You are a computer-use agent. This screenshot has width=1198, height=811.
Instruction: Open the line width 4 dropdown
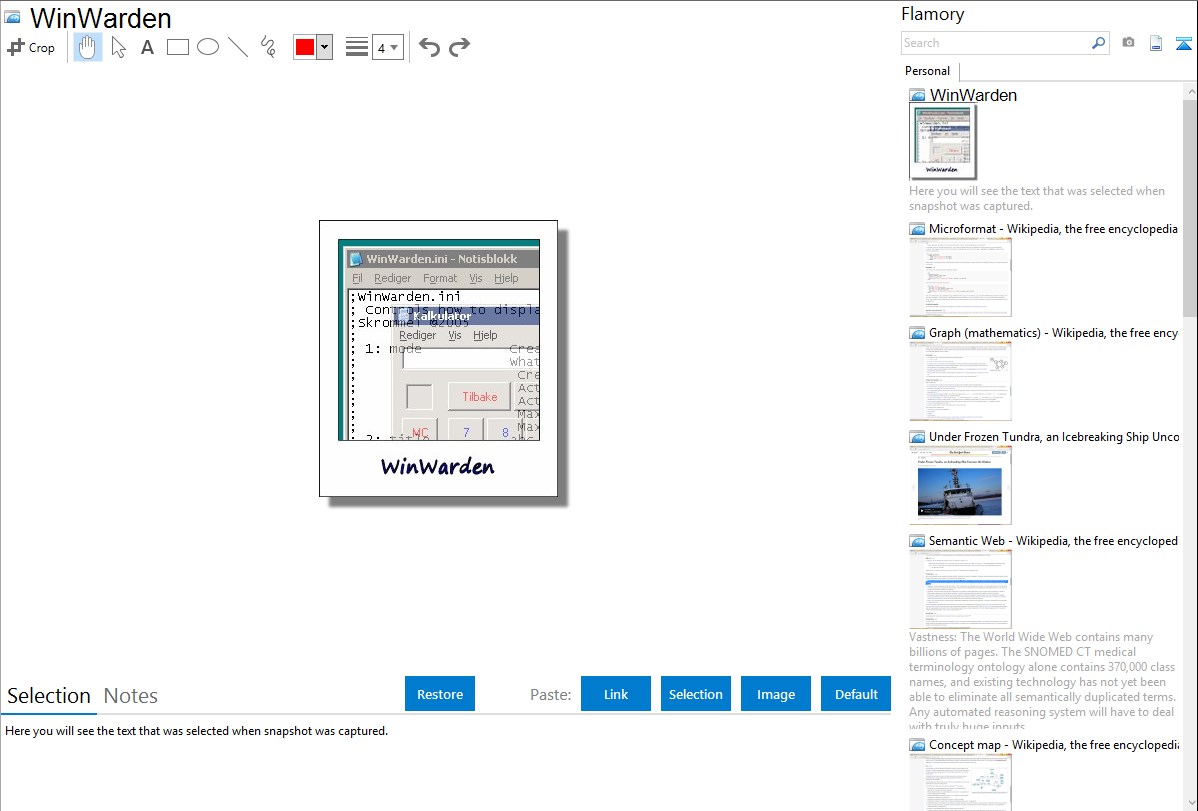[x=387, y=47]
